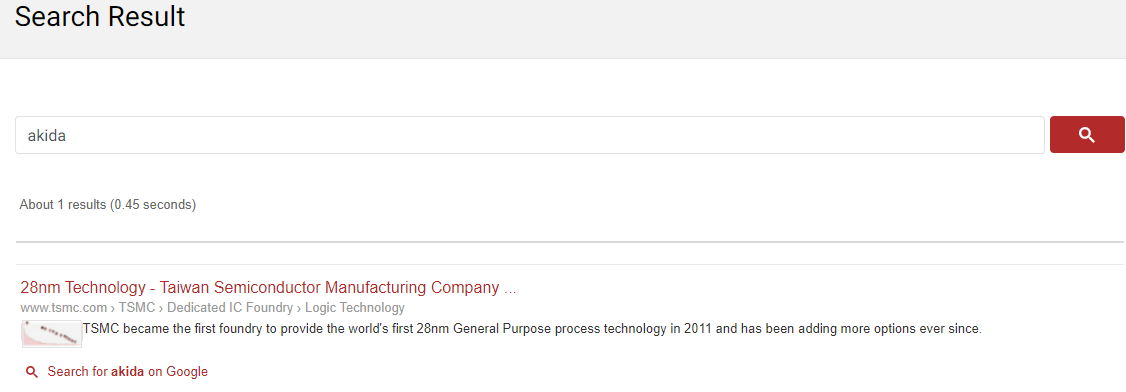This screenshot has width=1126, height=392.
Task: Click the small magnifier icon beside Google search link
Action: [x=31, y=372]
